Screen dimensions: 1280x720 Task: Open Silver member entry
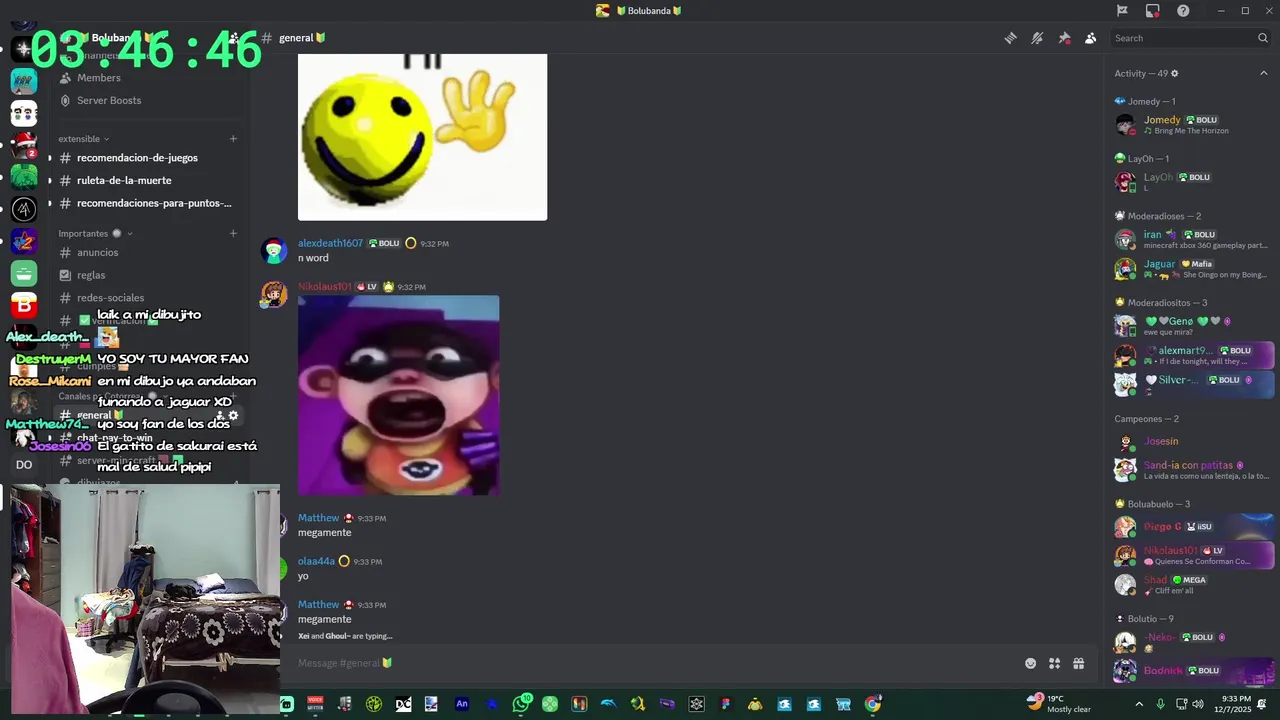click(x=1192, y=384)
